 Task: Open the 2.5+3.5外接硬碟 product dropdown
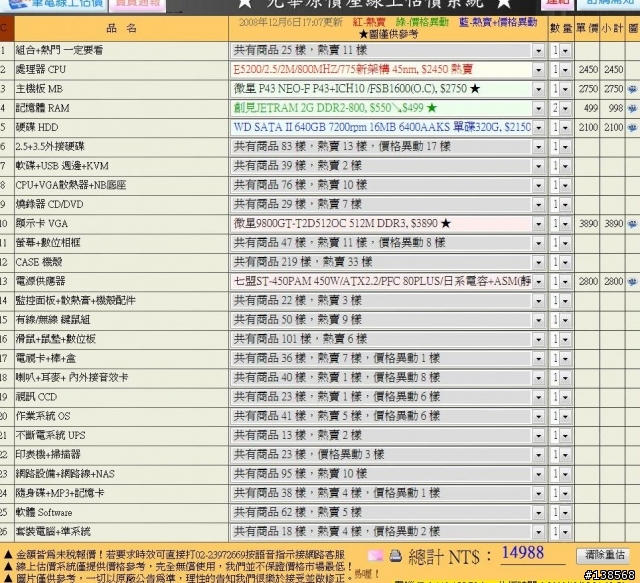click(x=387, y=147)
